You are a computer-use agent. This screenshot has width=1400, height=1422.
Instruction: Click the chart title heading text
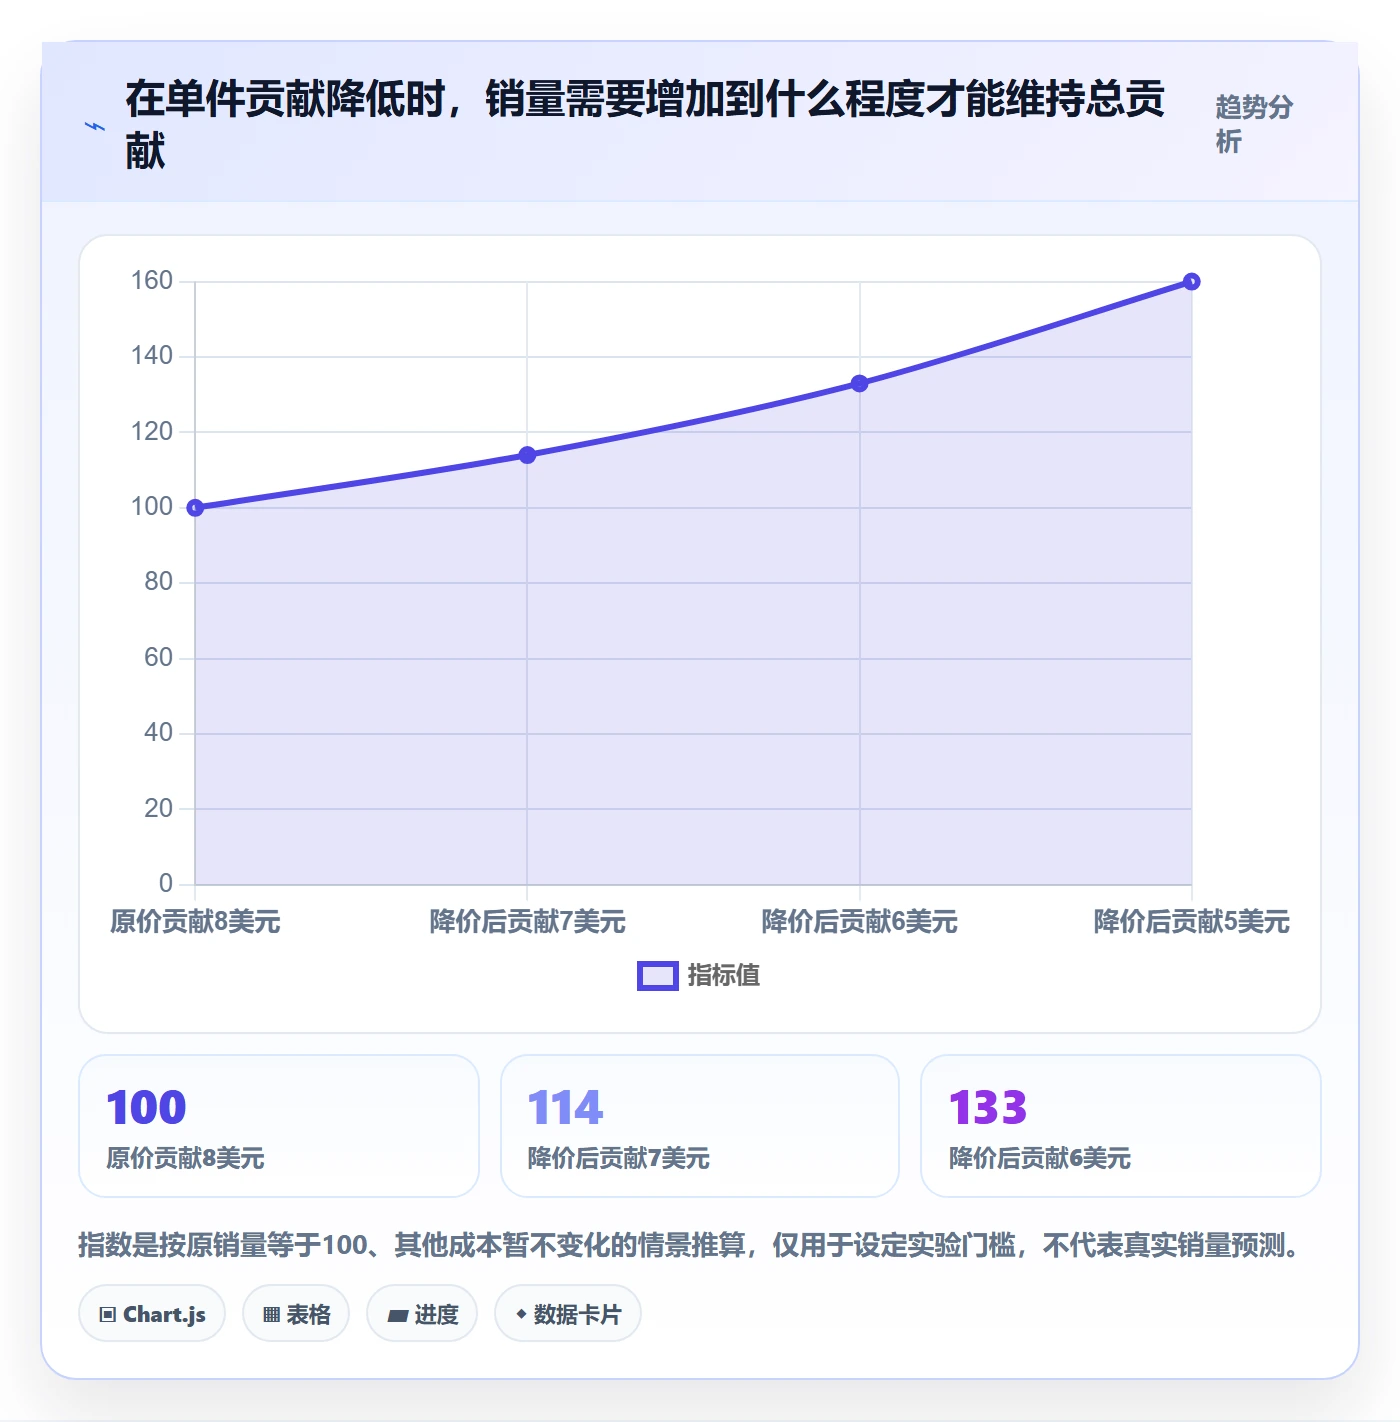pos(646,125)
